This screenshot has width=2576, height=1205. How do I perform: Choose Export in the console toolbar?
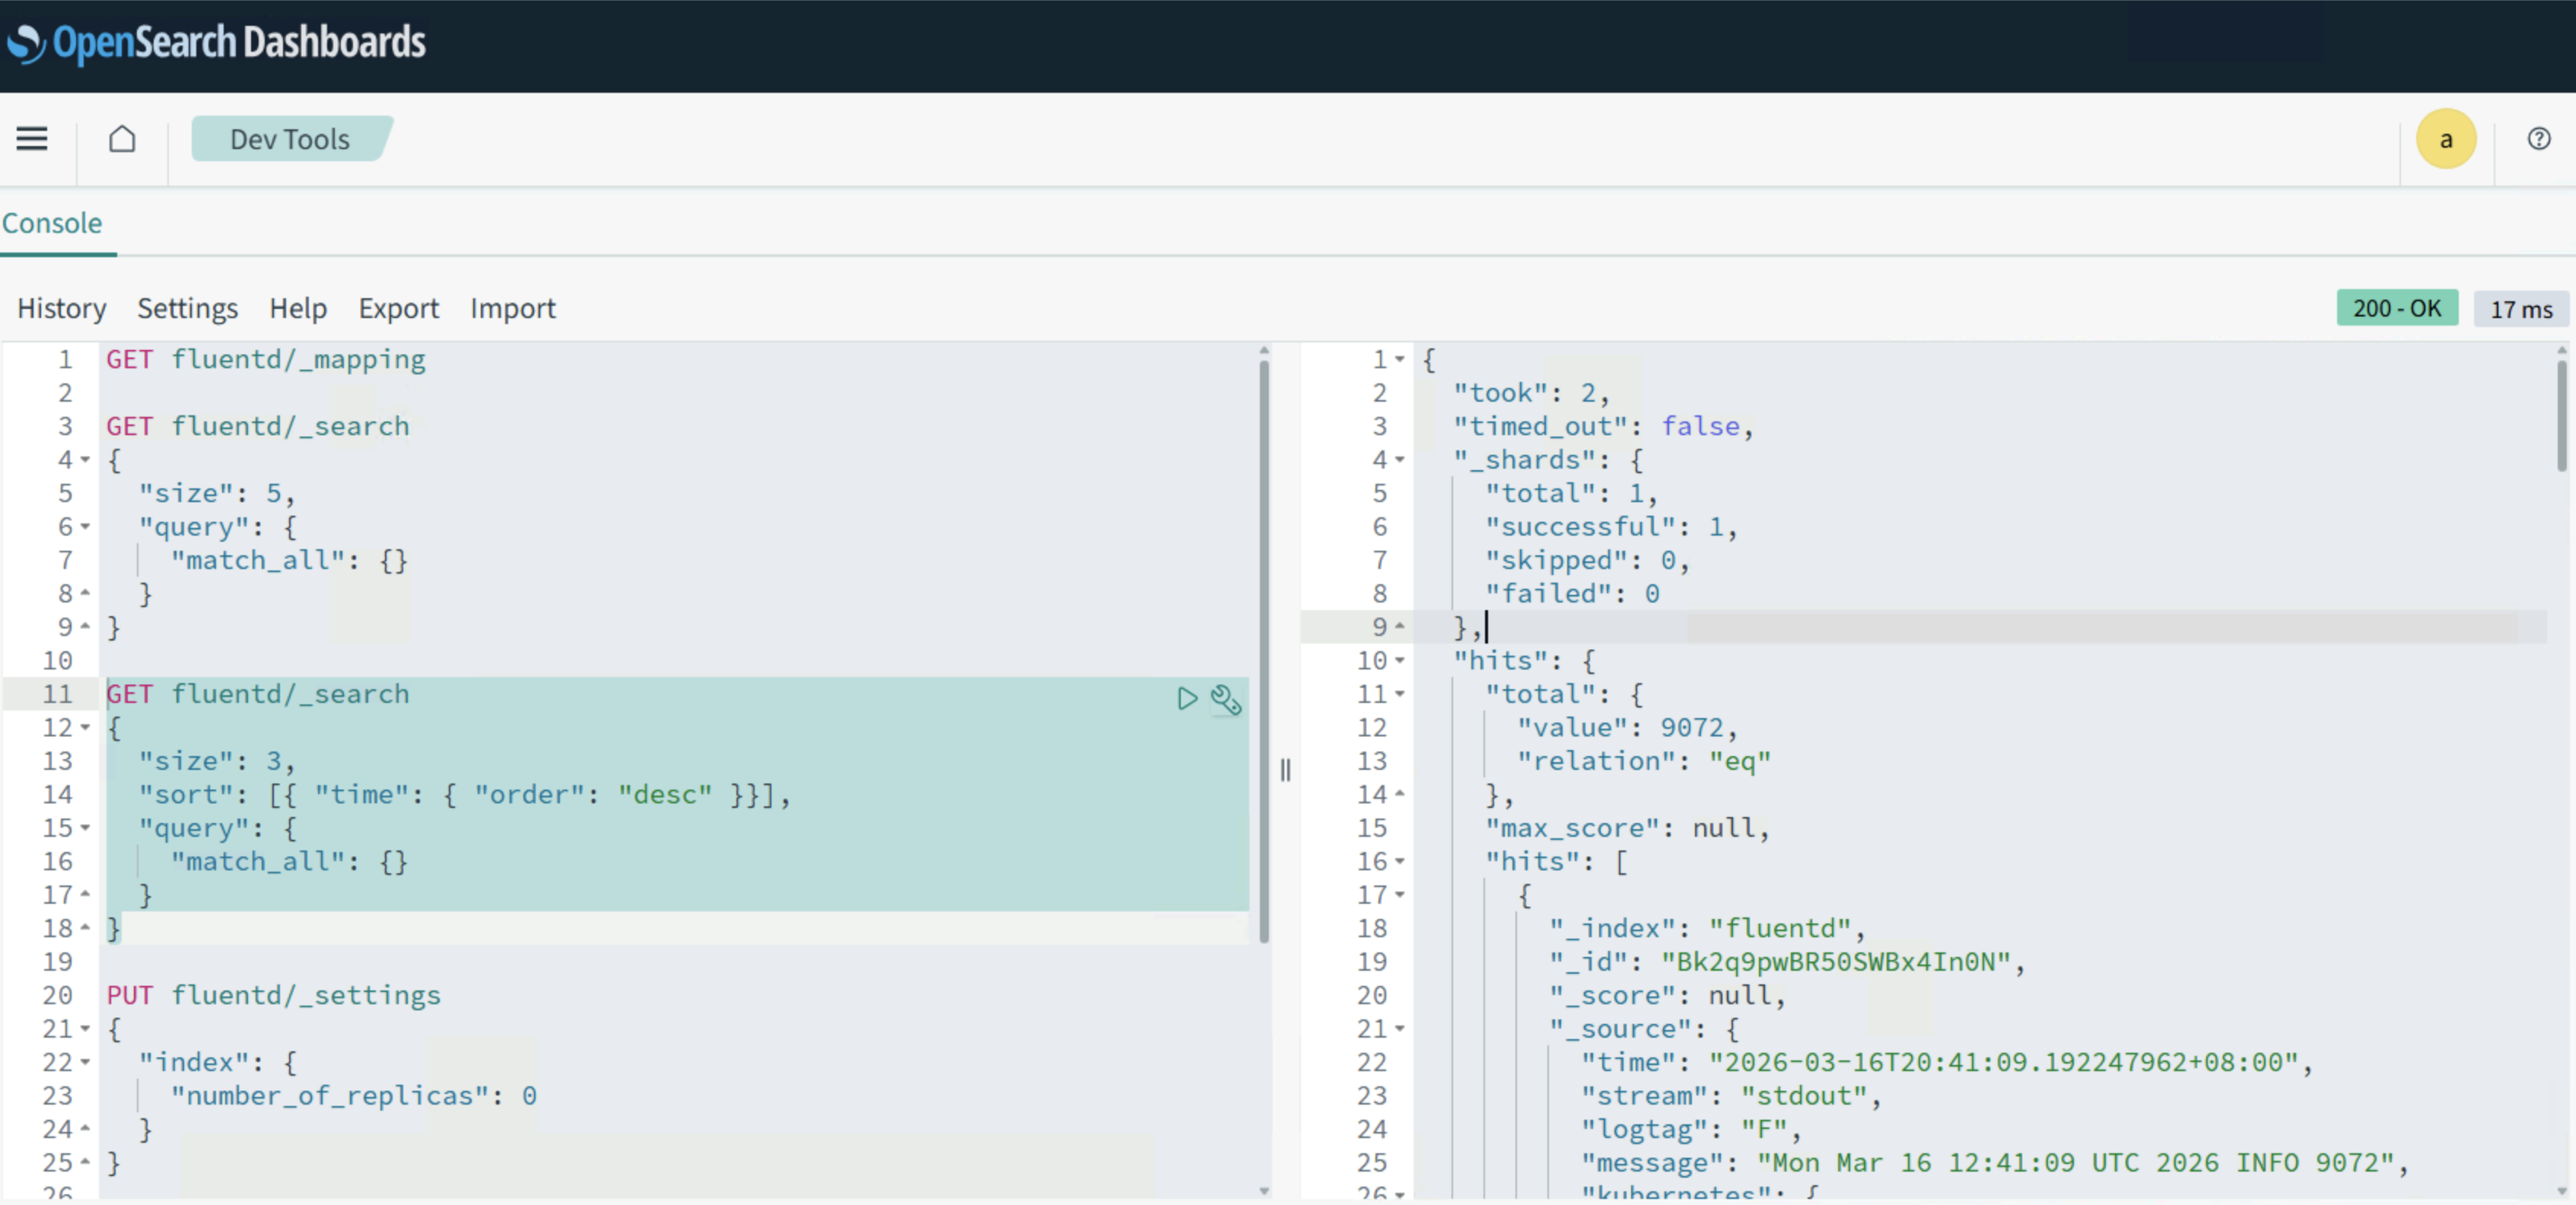[x=398, y=308]
